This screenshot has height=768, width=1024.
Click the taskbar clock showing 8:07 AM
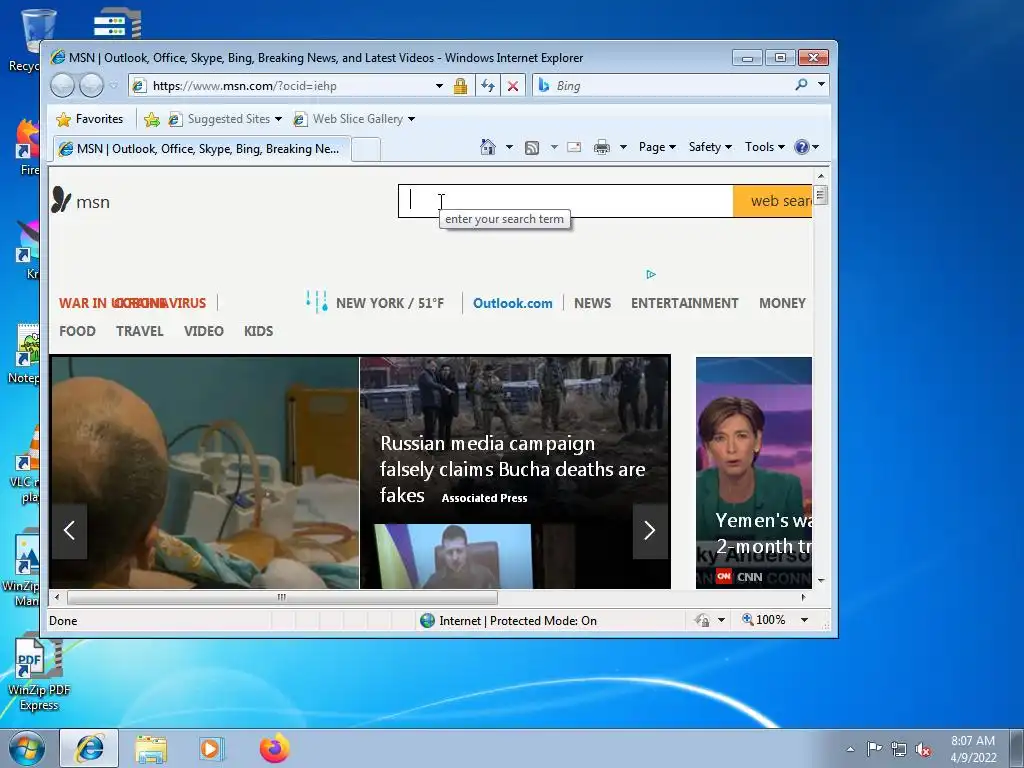972,749
